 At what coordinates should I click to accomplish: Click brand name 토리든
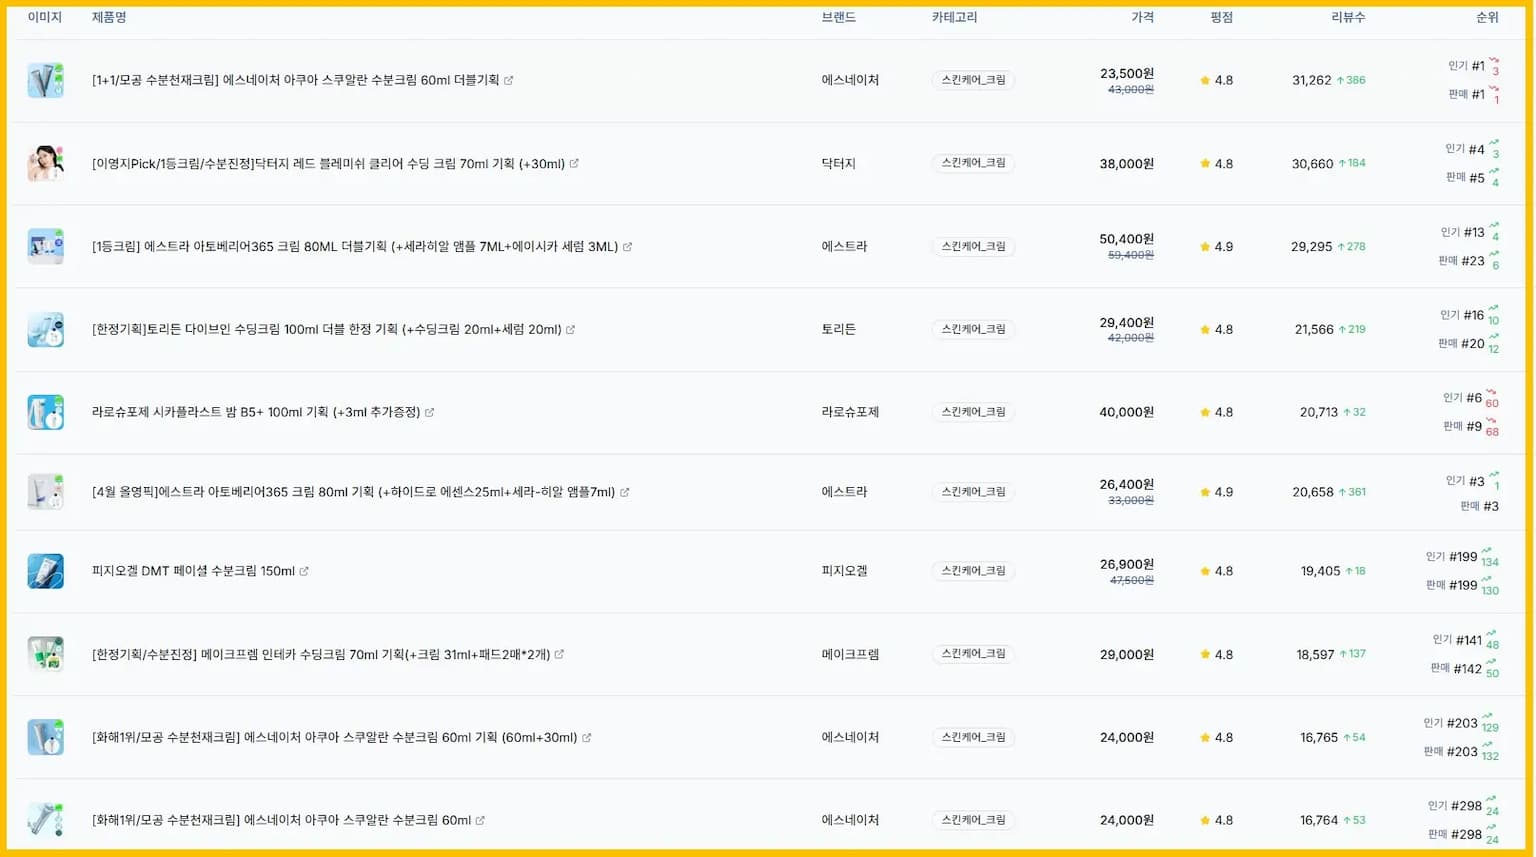pos(838,329)
